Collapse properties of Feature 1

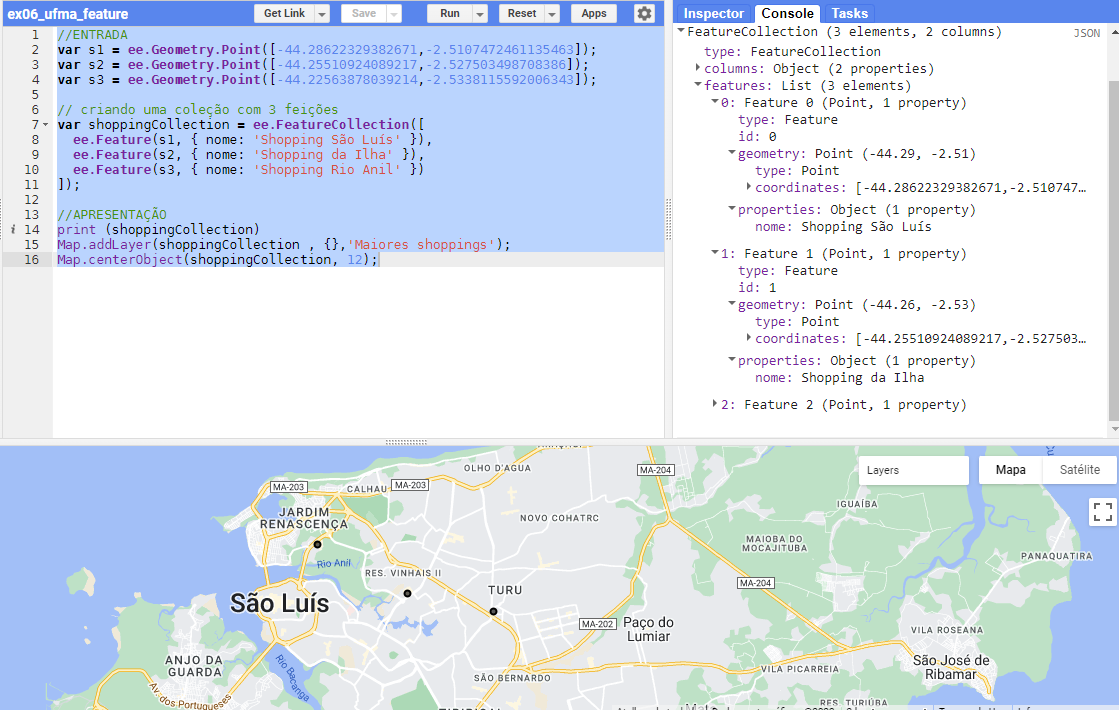pyautogui.click(x=731, y=360)
